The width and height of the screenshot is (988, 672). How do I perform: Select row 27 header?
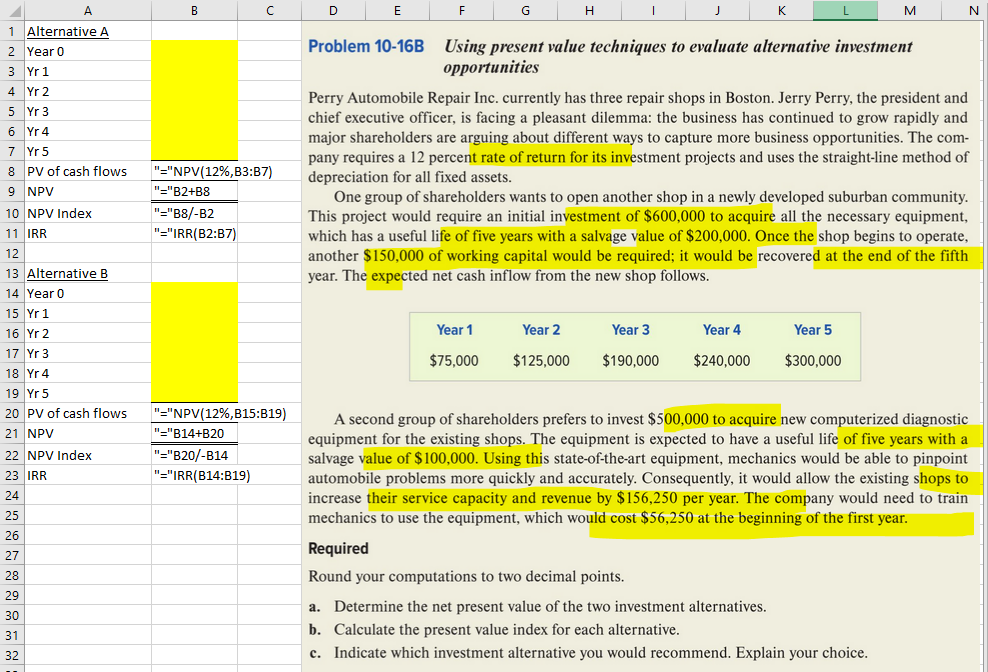[x=12, y=555]
